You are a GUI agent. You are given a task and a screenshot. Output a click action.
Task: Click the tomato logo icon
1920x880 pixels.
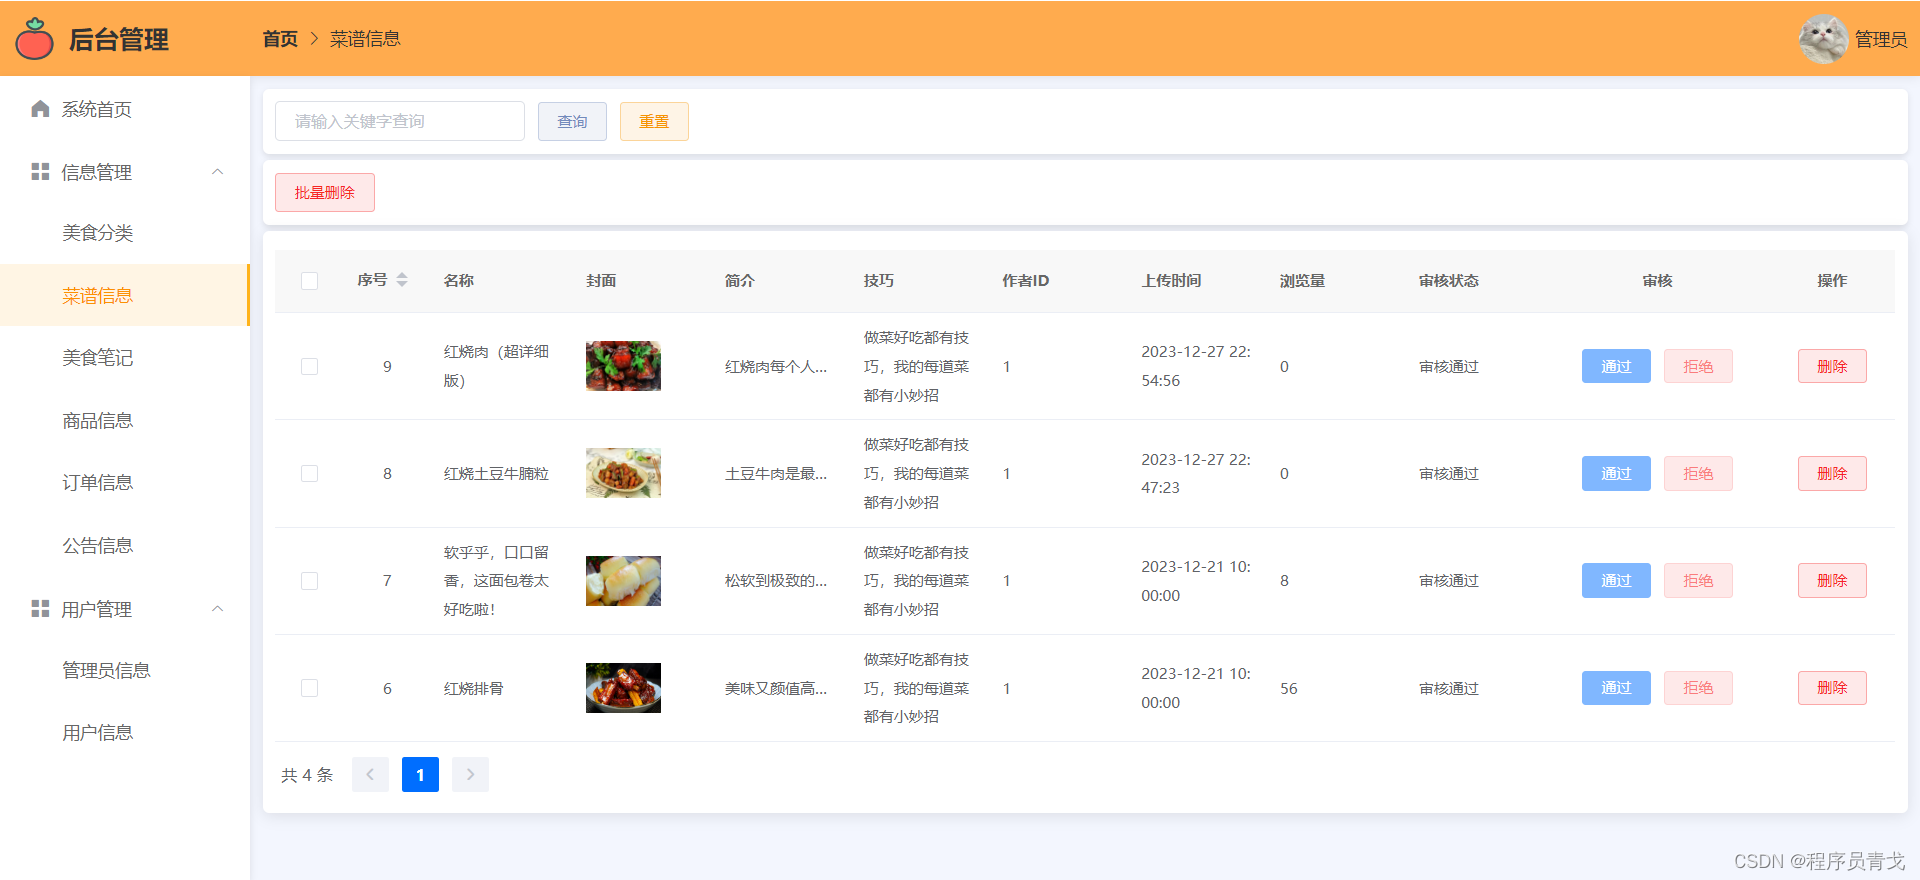[35, 39]
